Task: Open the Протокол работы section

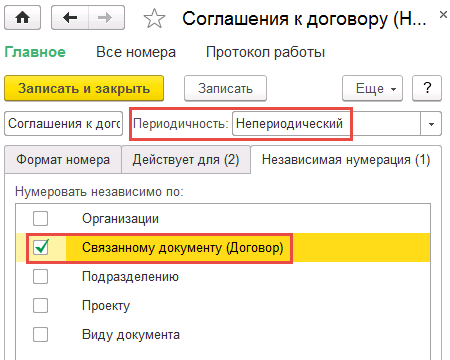Action: point(265,52)
